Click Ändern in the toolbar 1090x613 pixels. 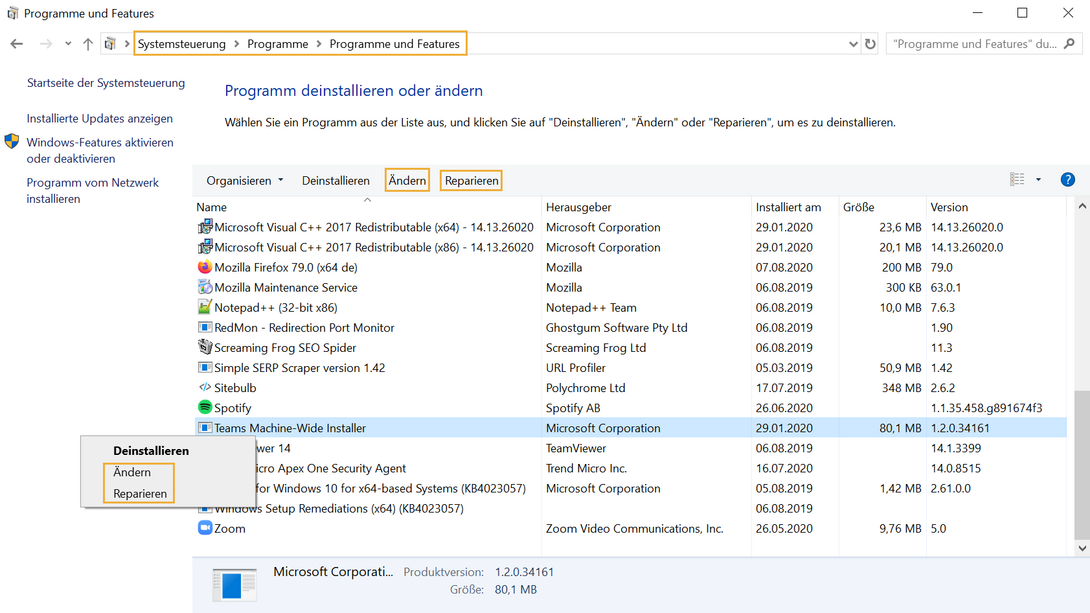point(407,181)
